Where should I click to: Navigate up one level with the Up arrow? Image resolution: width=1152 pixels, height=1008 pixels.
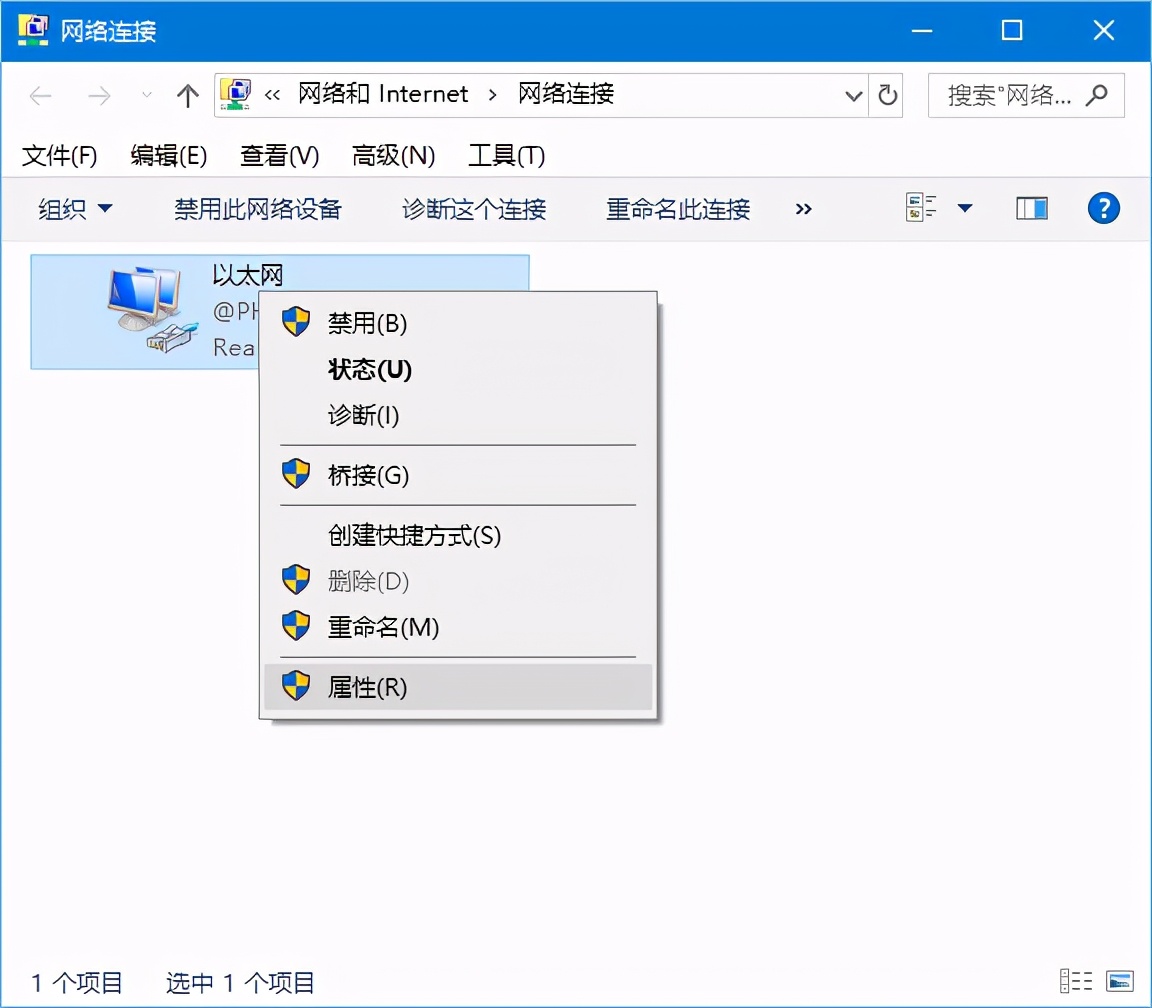[187, 95]
